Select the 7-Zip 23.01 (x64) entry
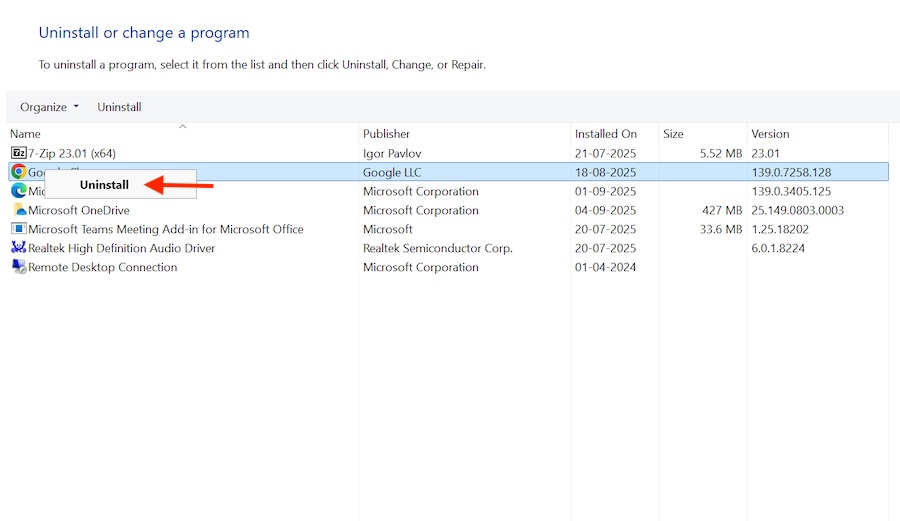 72,153
